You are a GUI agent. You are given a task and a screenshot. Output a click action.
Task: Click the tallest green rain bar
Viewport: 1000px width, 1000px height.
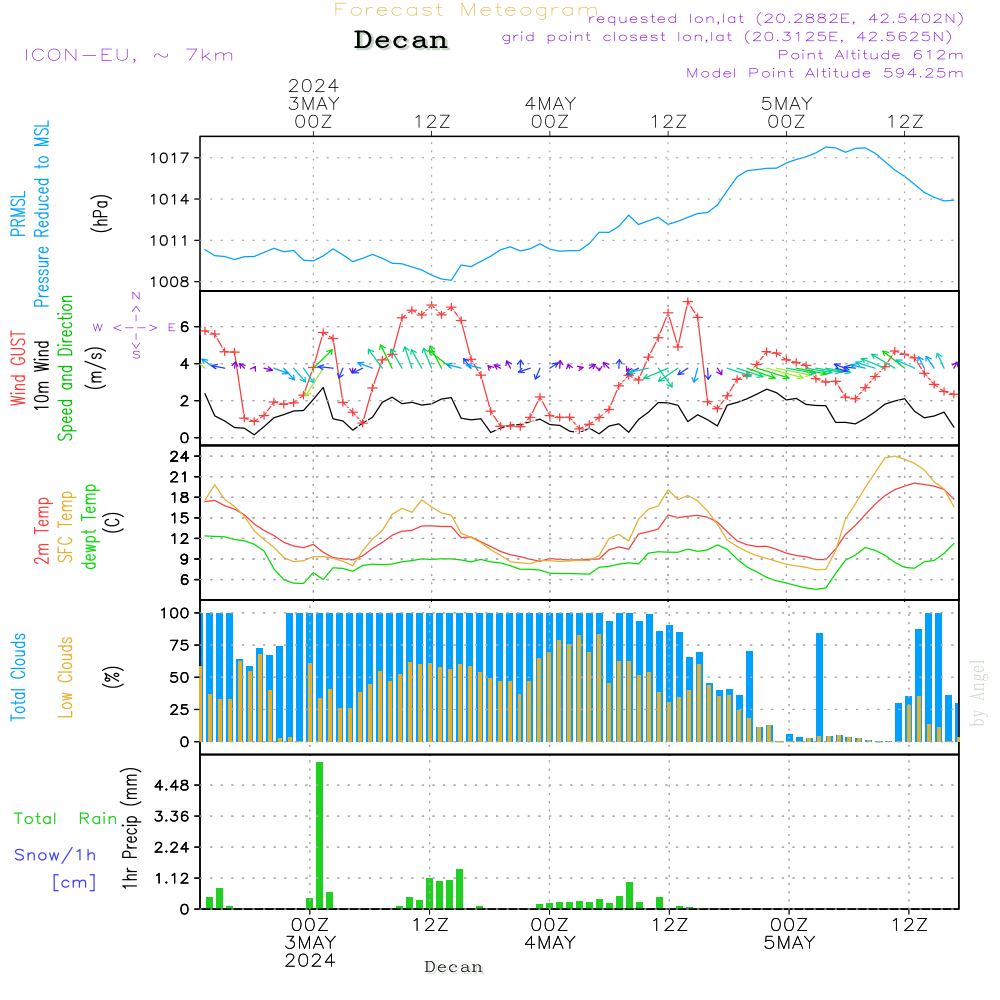pyautogui.click(x=319, y=834)
